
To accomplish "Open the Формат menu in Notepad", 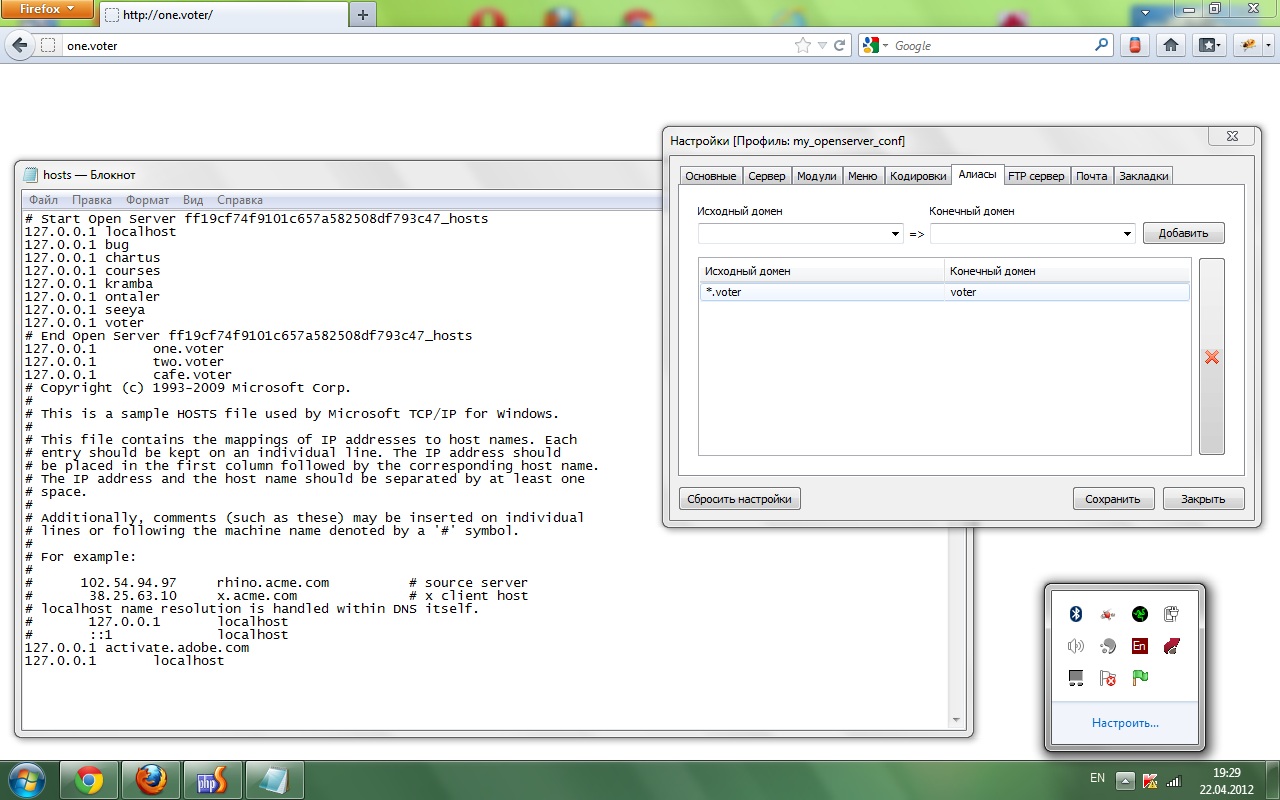I will 147,200.
